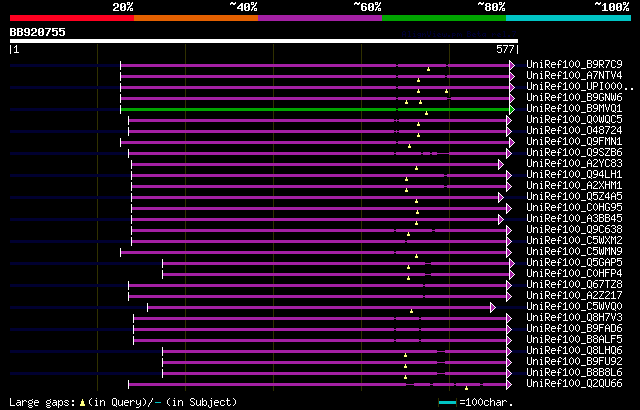This screenshot has width=640, height=410.
Task: Click the UniRef100_B9R7C9 hit label
Action: pyautogui.click(x=574, y=64)
